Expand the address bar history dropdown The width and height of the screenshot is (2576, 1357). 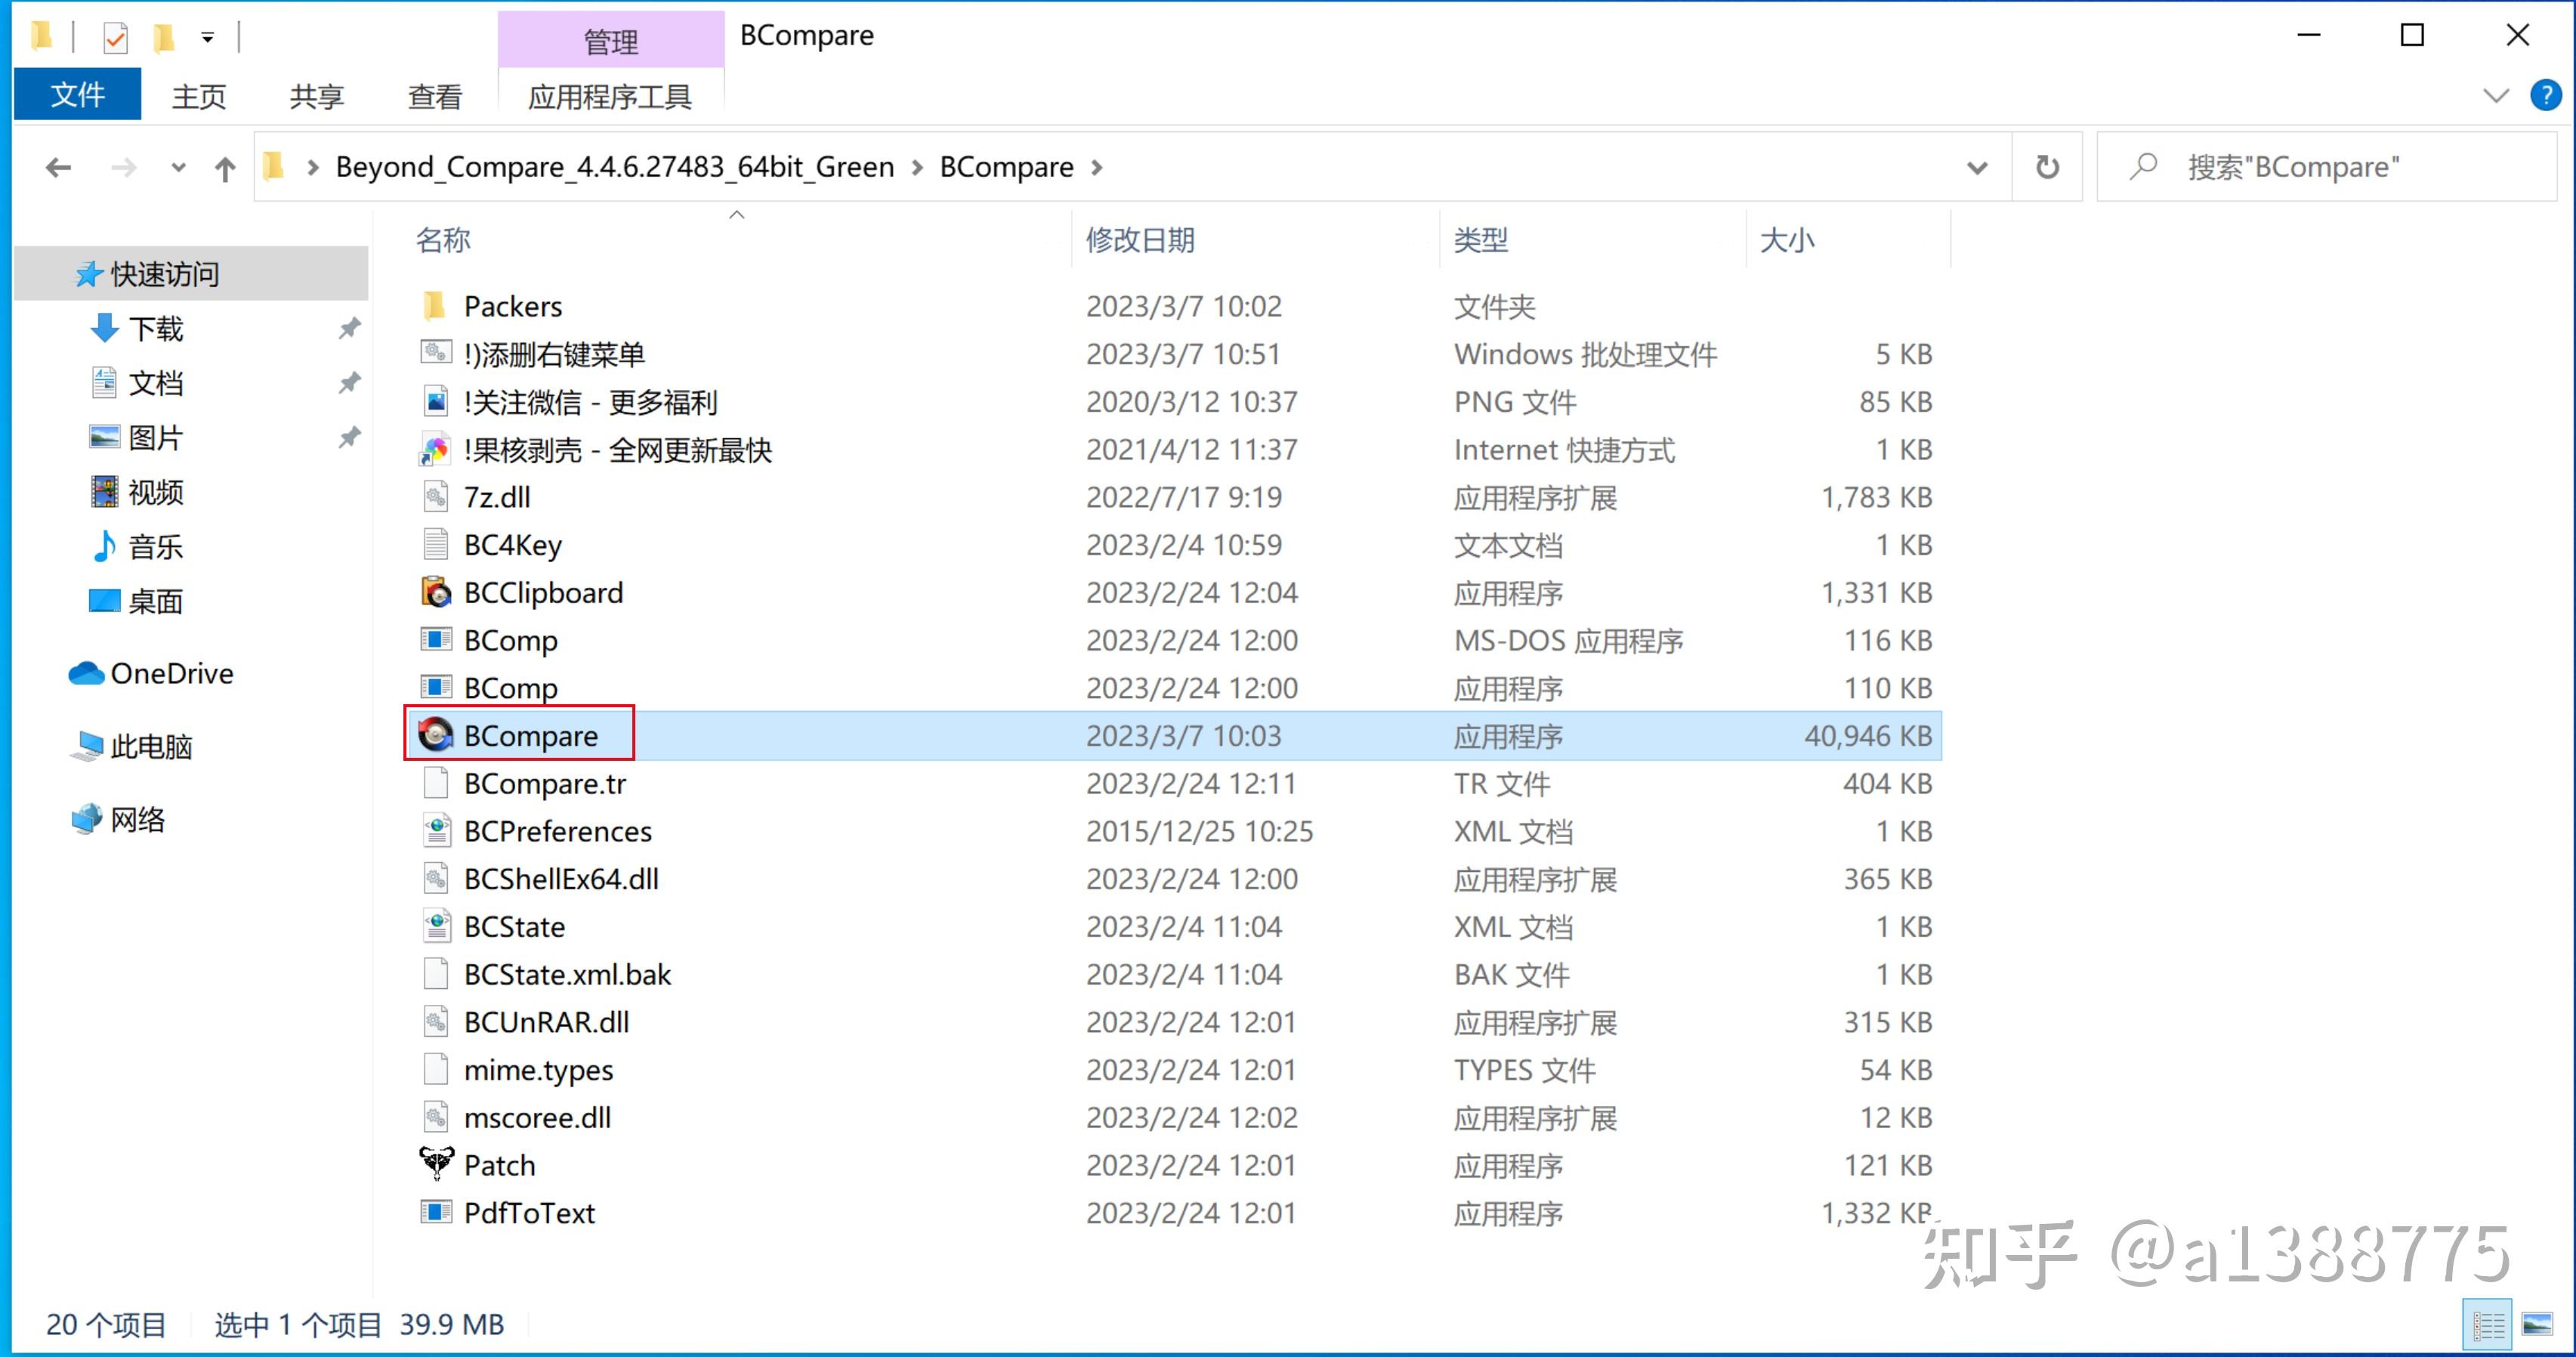[x=1977, y=167]
